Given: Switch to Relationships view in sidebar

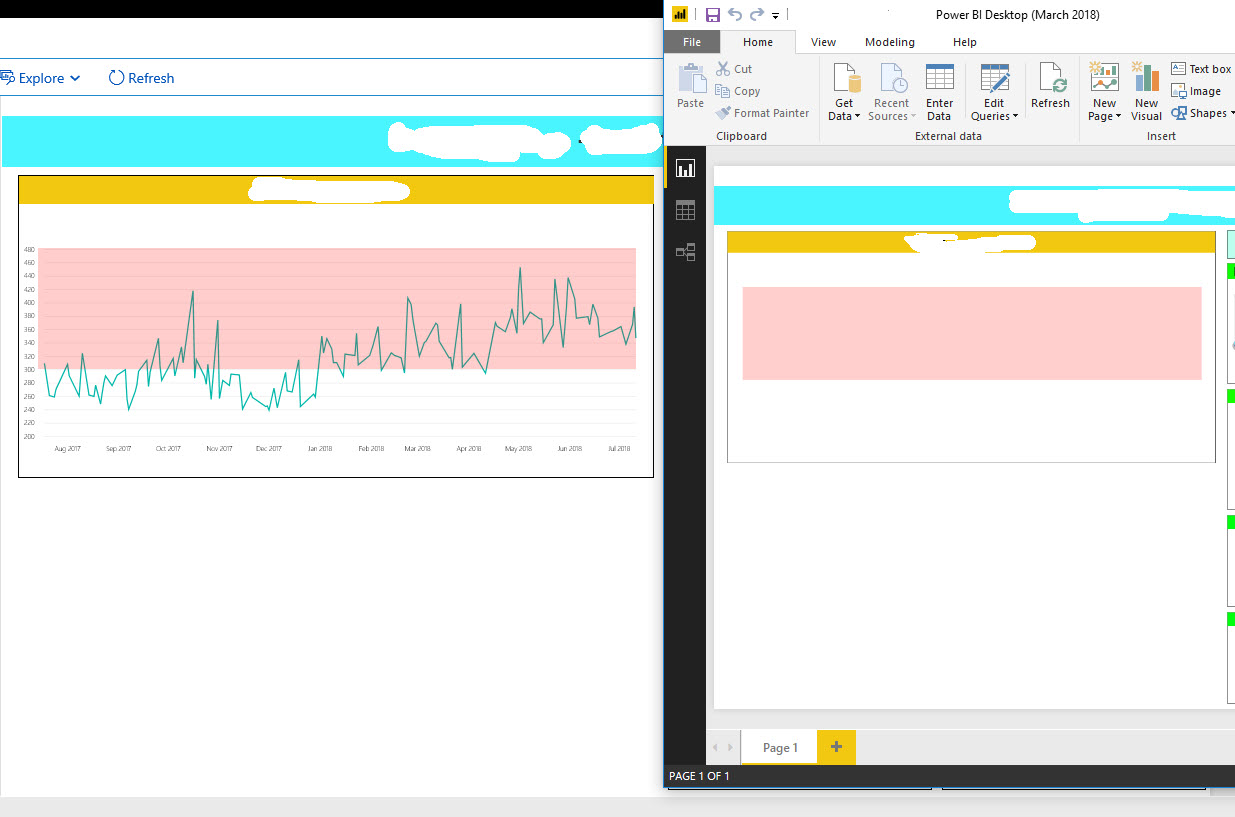Looking at the screenshot, I should point(685,252).
